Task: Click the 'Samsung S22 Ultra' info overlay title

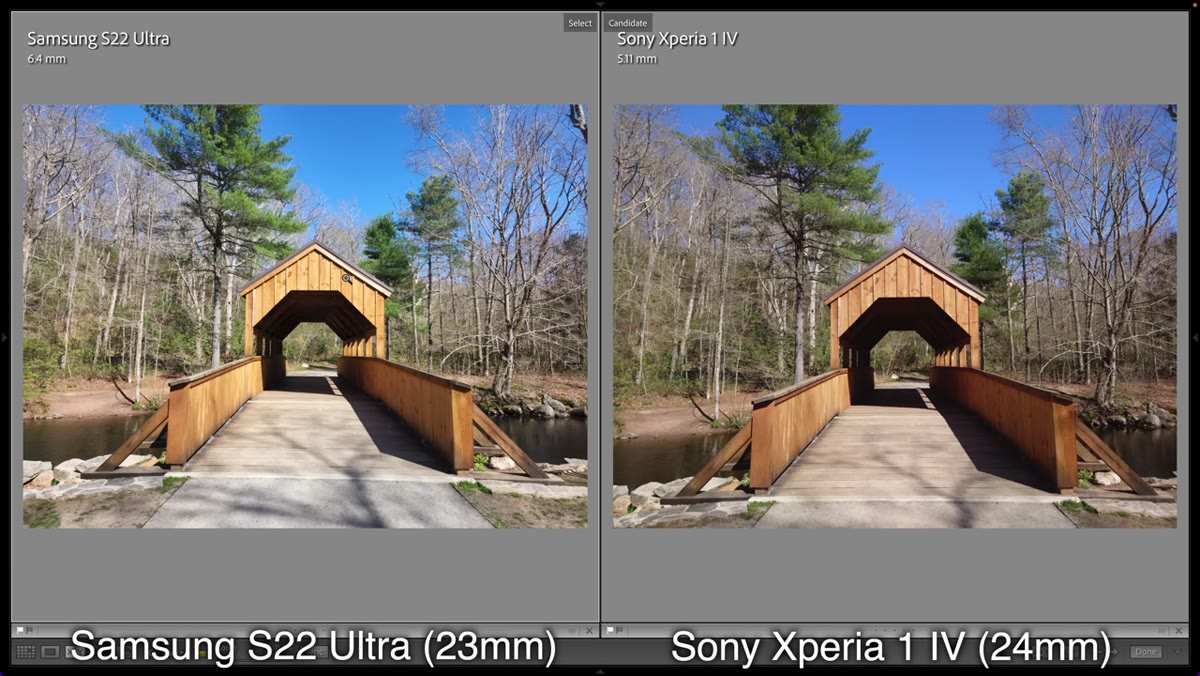Action: pos(98,39)
